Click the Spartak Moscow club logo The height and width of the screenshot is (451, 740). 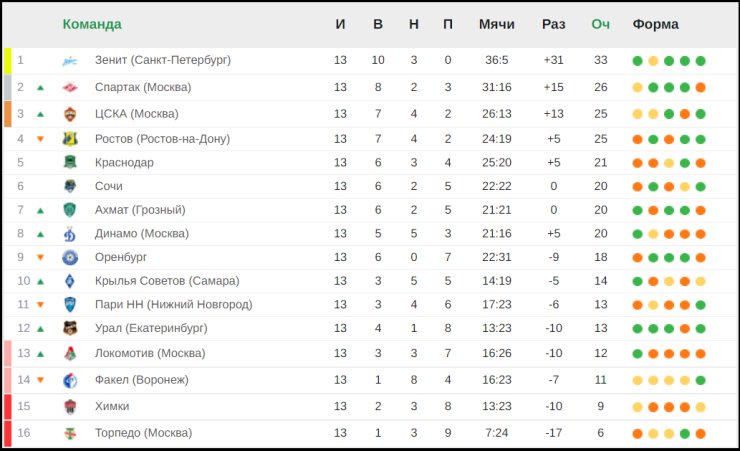pyautogui.click(x=70, y=87)
